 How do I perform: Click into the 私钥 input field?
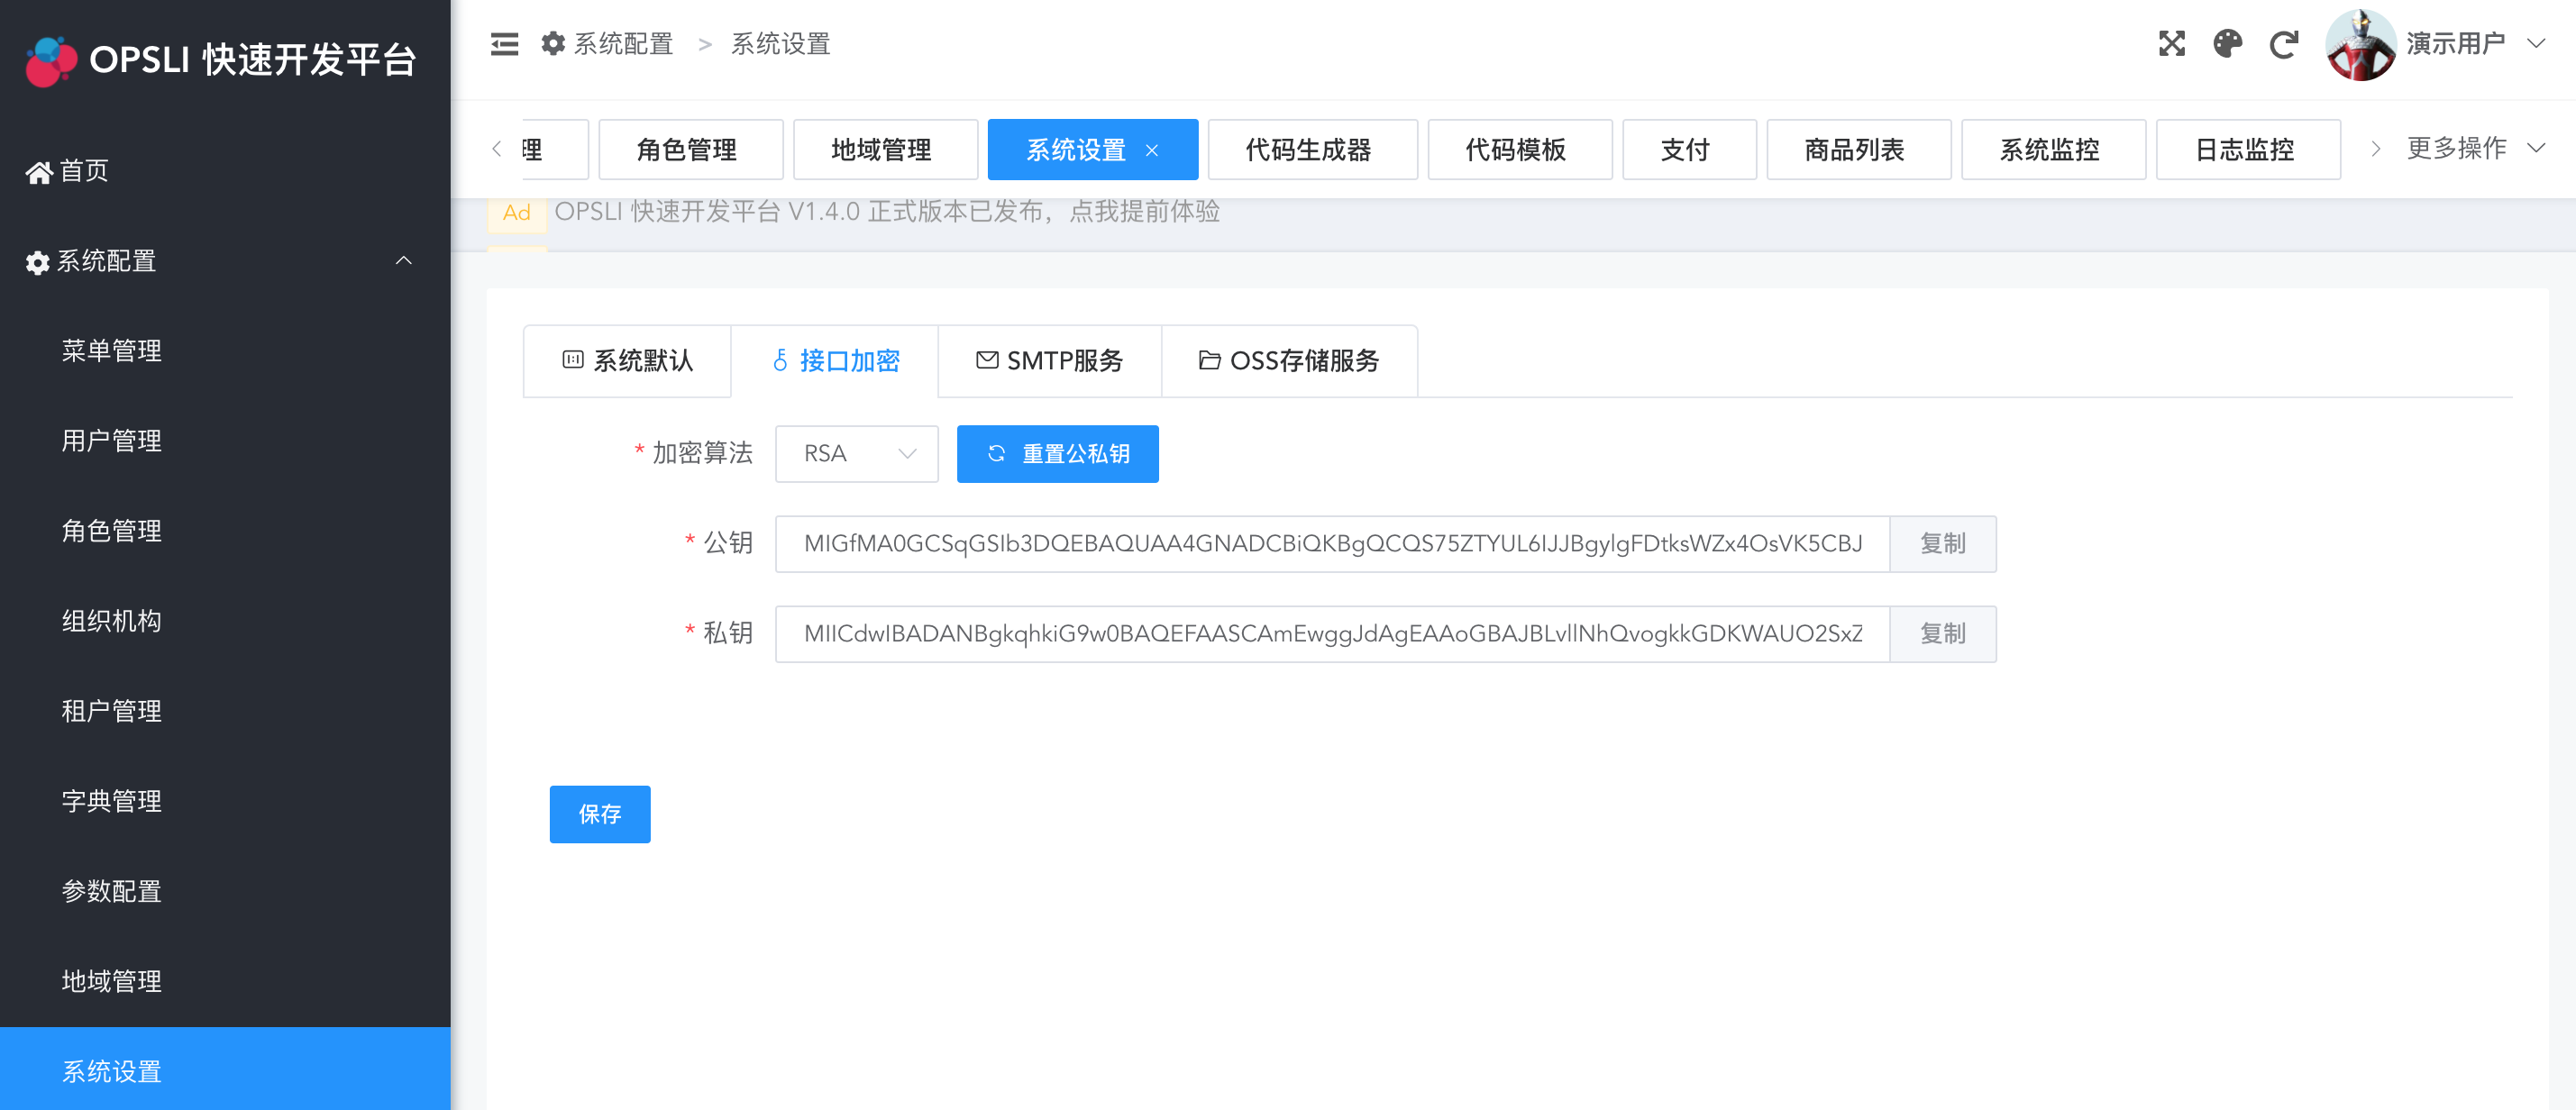tap(1331, 634)
